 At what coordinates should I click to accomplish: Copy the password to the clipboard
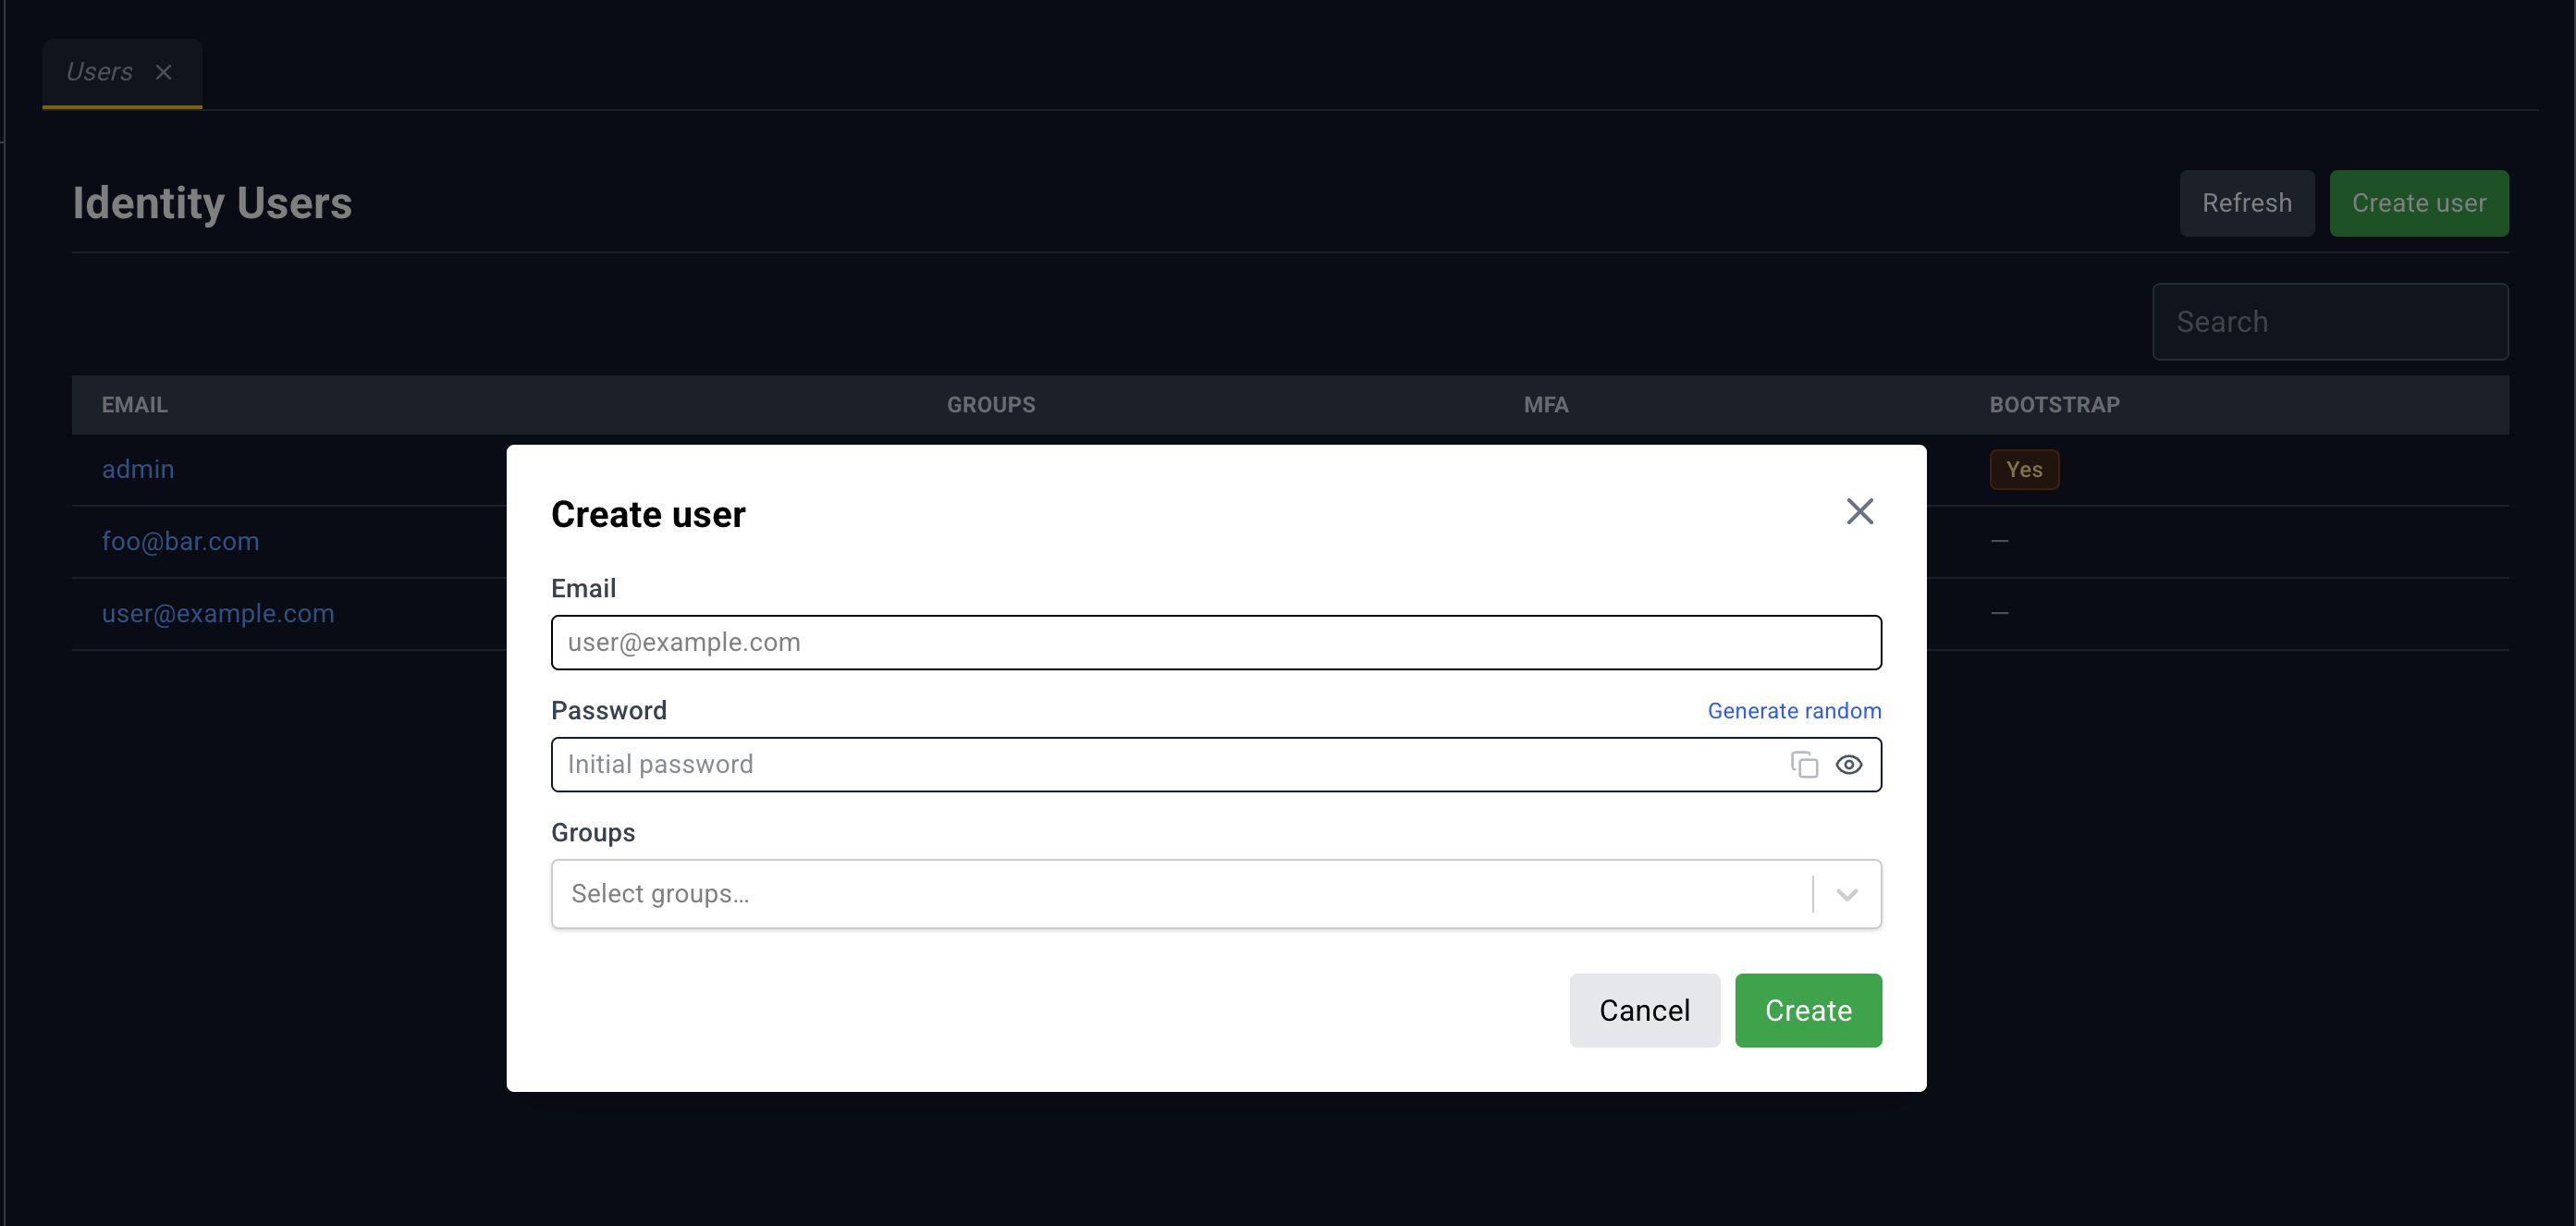coord(1804,765)
